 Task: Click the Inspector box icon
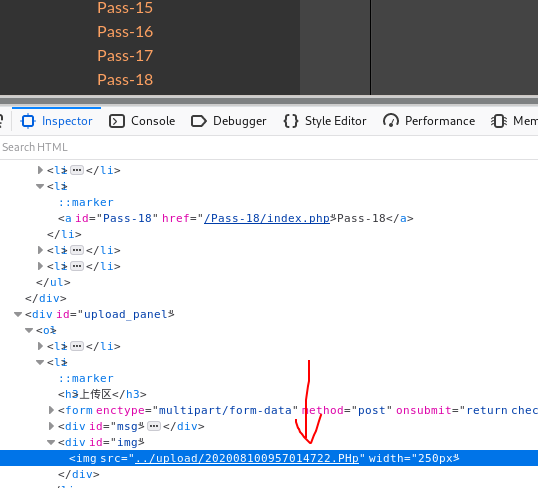click(x=28, y=121)
